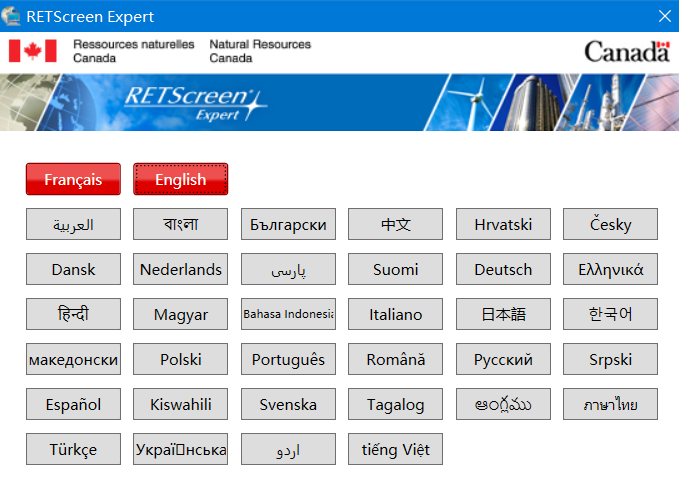Click the Português language button
The image size is (679, 491).
point(288,359)
